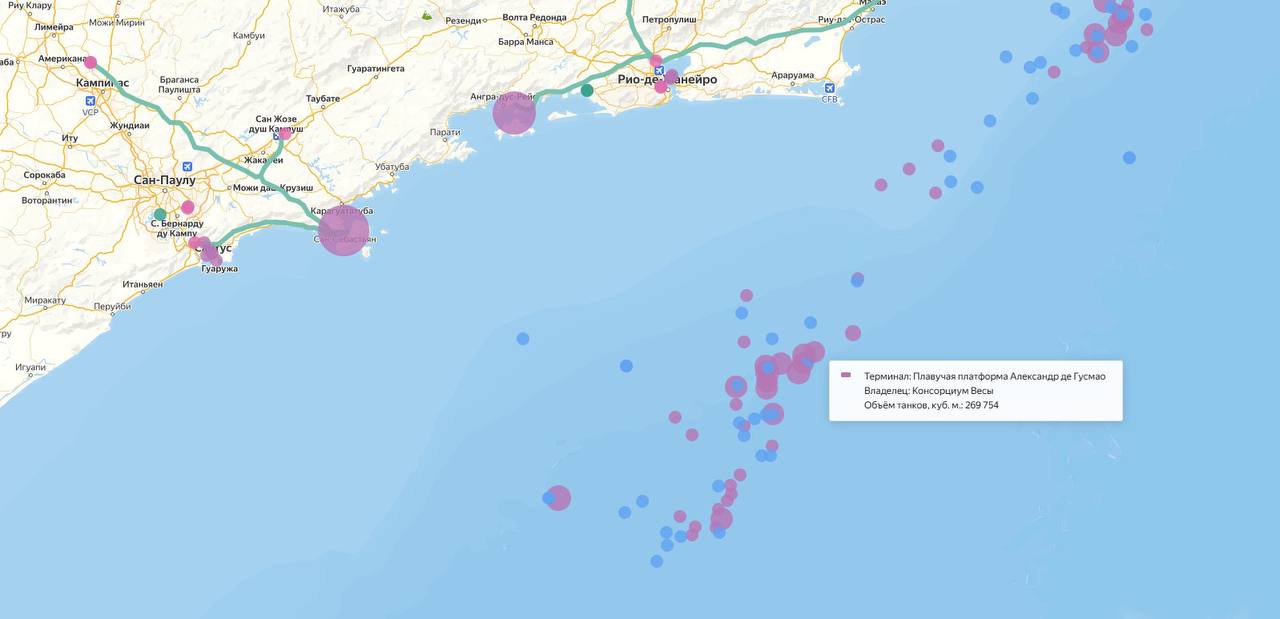Image resolution: width=1280 pixels, height=619 pixels.
Task: Click the purple legend swatch in the tooltip
Action: coord(846,375)
